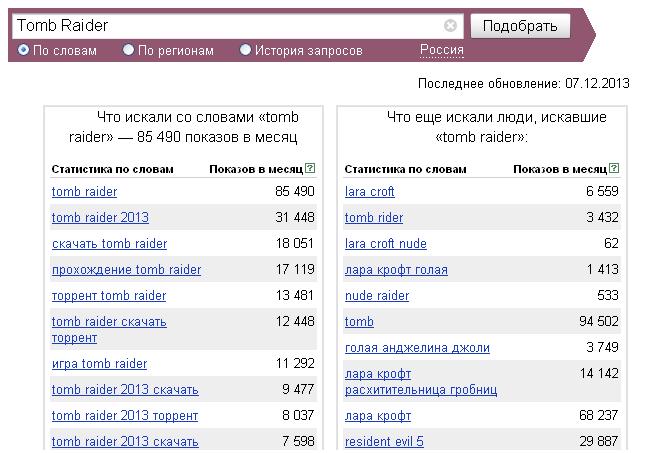Click the 31 448 impressions value
This screenshot has height=453, width=645.
coord(295,217)
